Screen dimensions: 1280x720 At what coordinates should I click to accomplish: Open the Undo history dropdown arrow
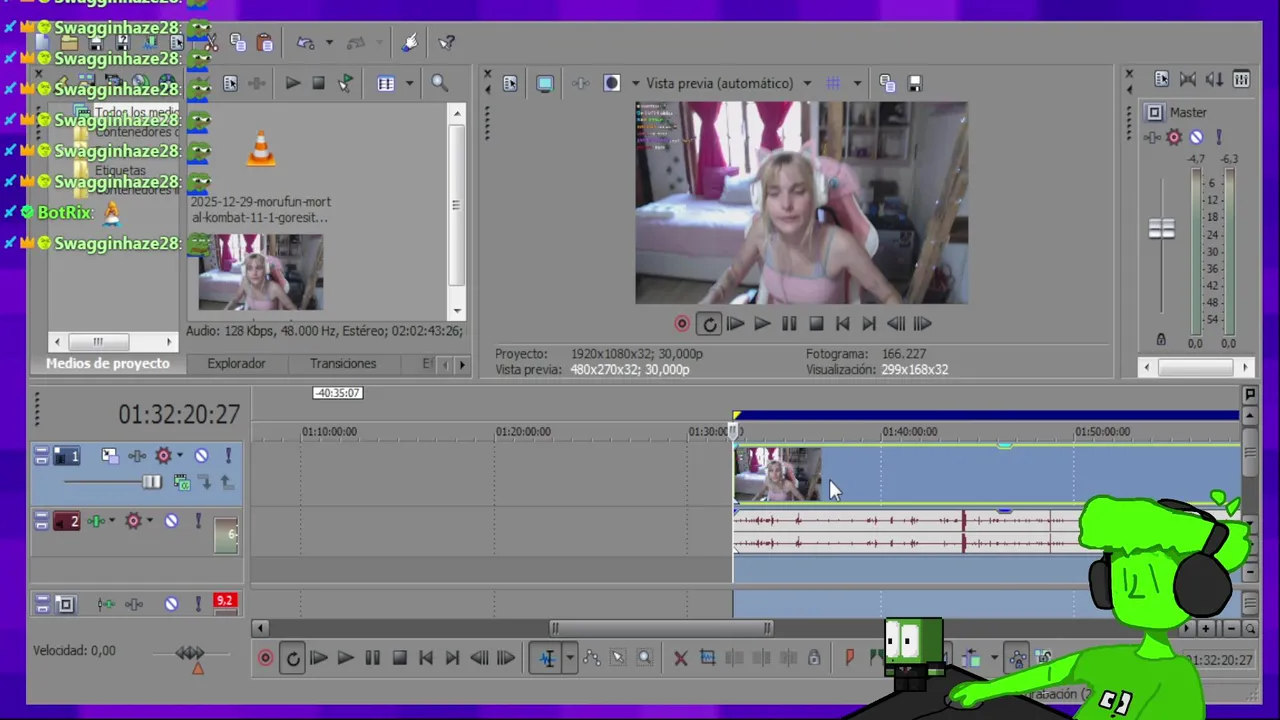click(x=329, y=43)
